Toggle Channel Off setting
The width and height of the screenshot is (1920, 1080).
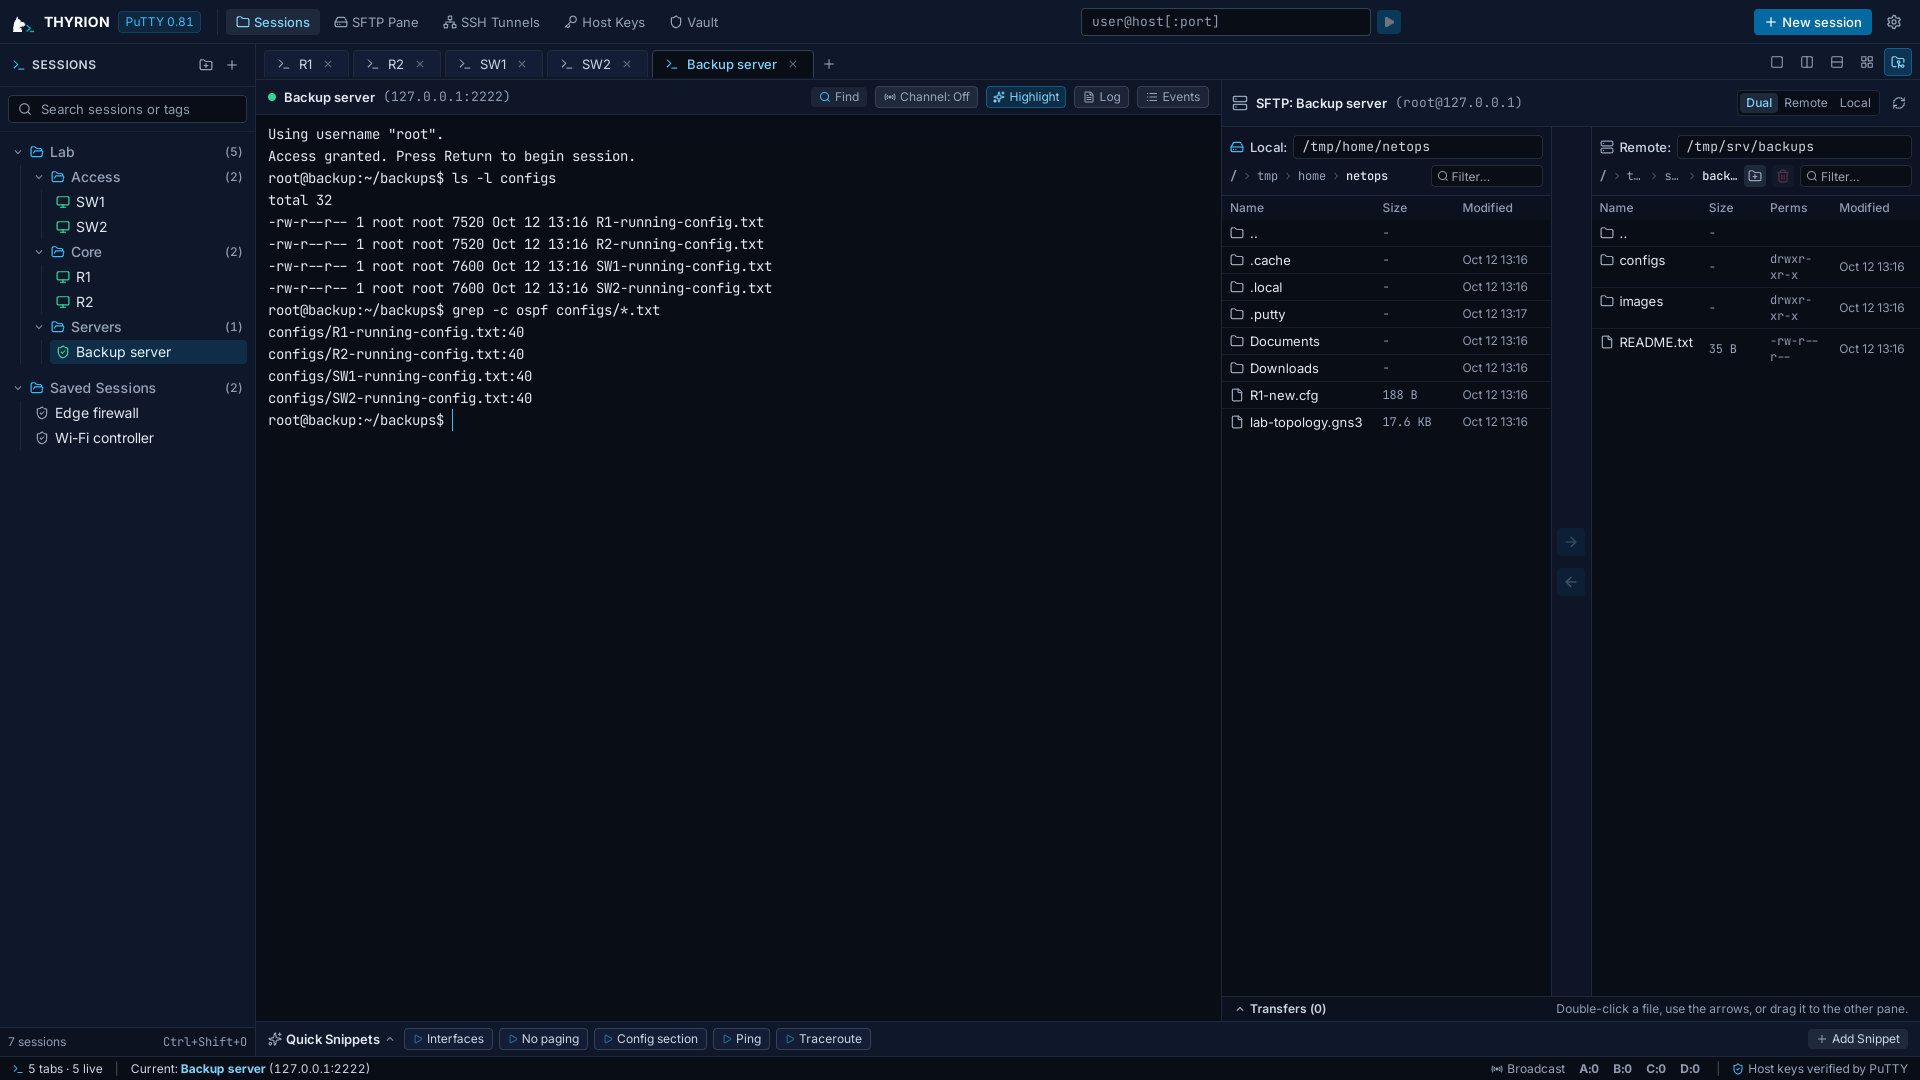[926, 97]
